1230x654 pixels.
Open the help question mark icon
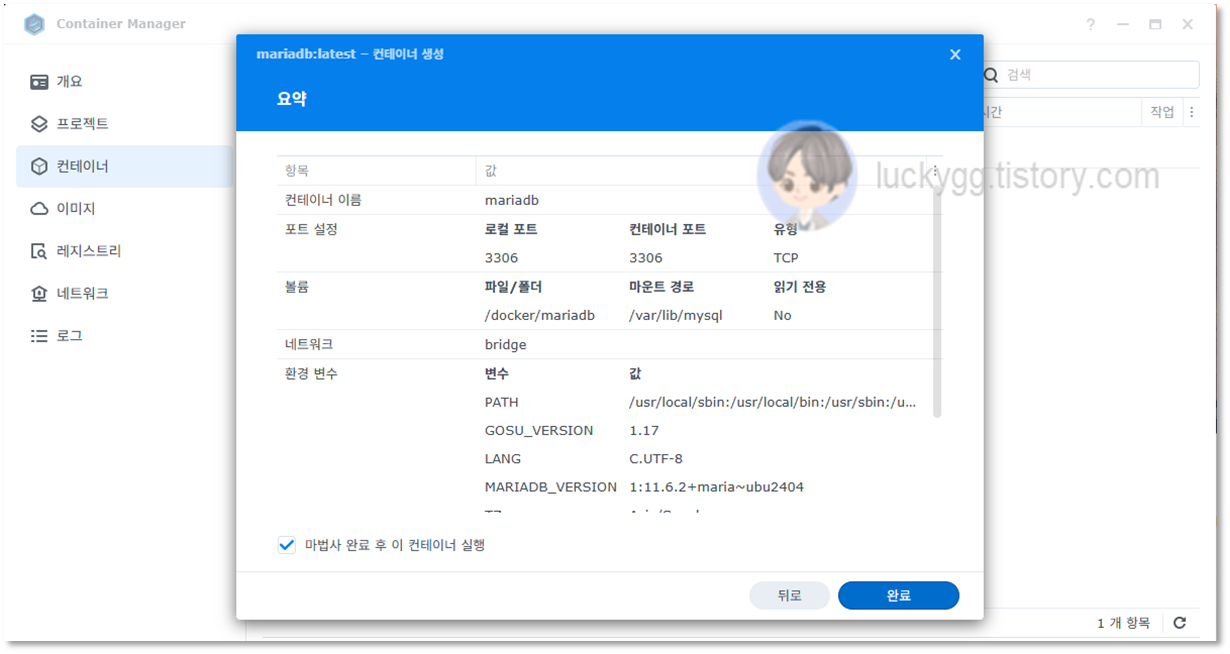coord(1091,24)
